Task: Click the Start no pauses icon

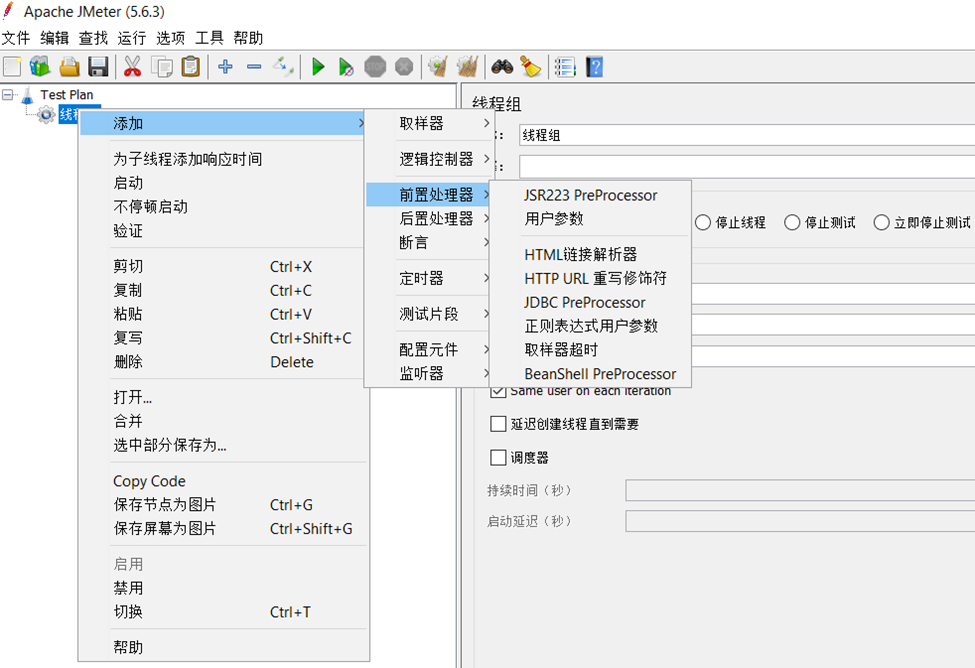Action: [346, 67]
